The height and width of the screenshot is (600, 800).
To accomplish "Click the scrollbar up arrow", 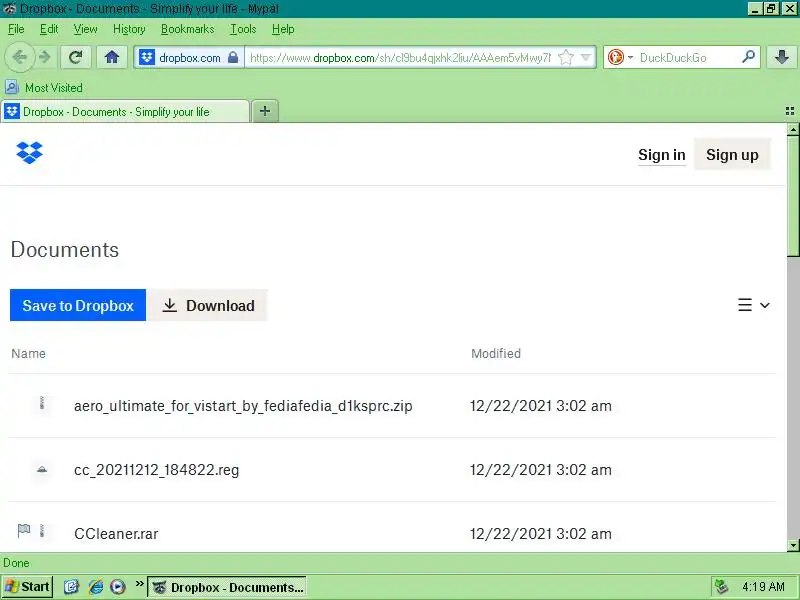I will [x=793, y=130].
